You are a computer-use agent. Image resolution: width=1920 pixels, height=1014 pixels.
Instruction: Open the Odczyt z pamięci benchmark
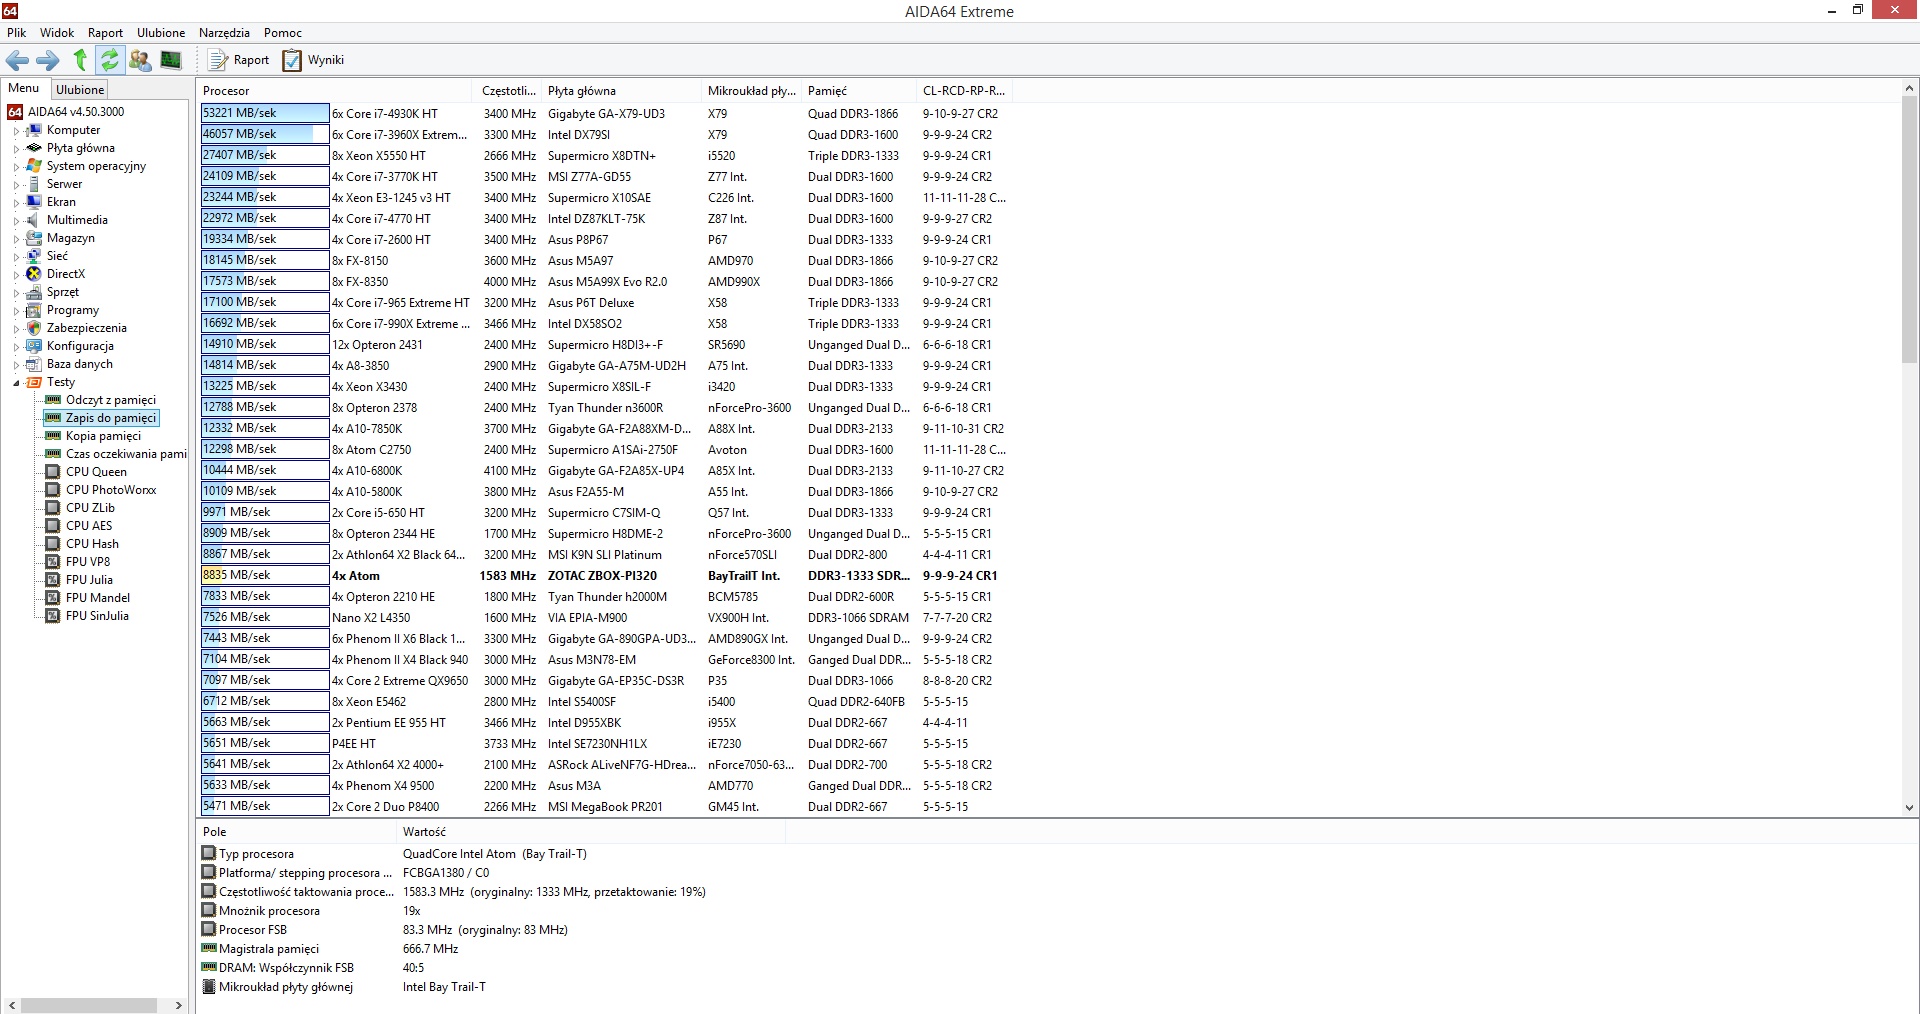110,400
